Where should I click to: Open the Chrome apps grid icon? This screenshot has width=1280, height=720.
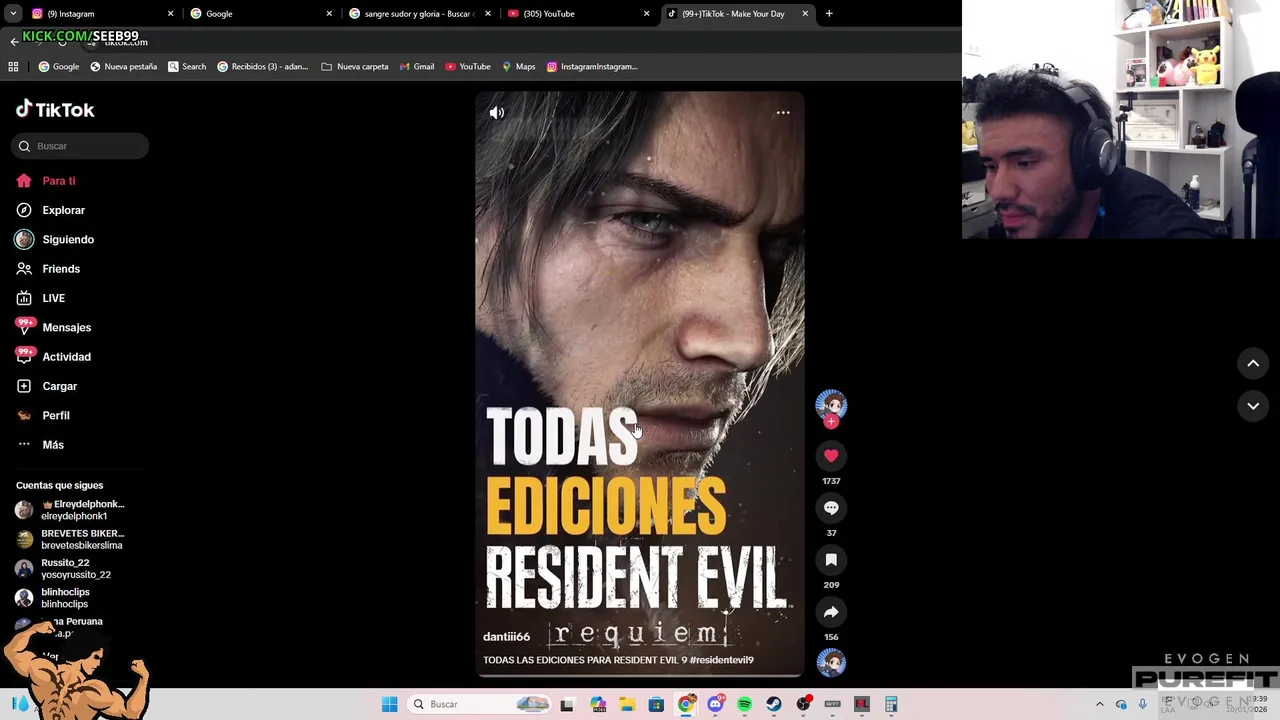[x=13, y=67]
